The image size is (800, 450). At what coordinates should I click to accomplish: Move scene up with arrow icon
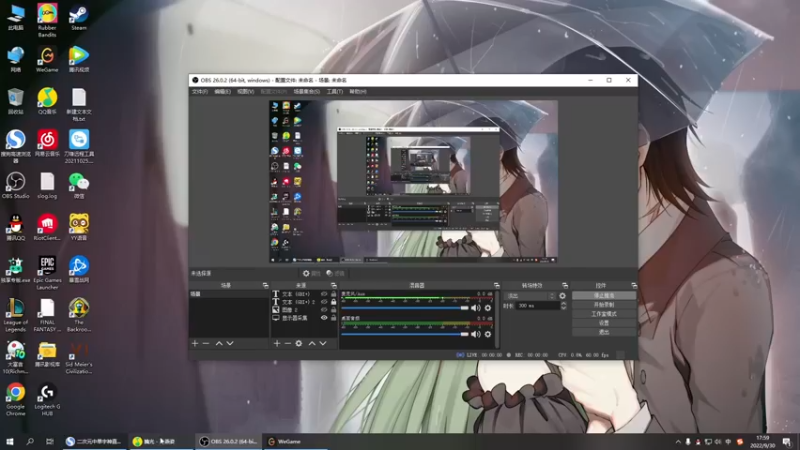219,343
